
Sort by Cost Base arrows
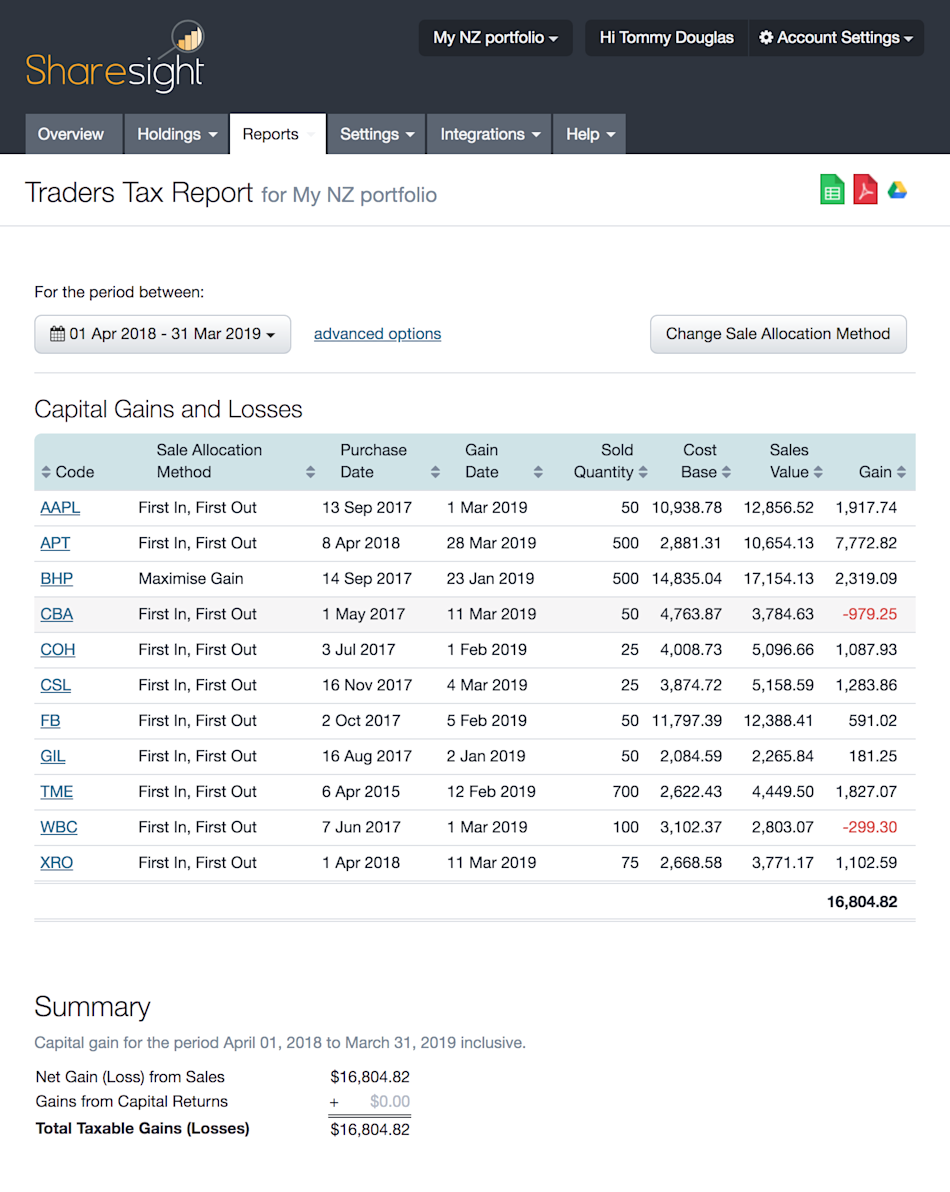[x=726, y=472]
